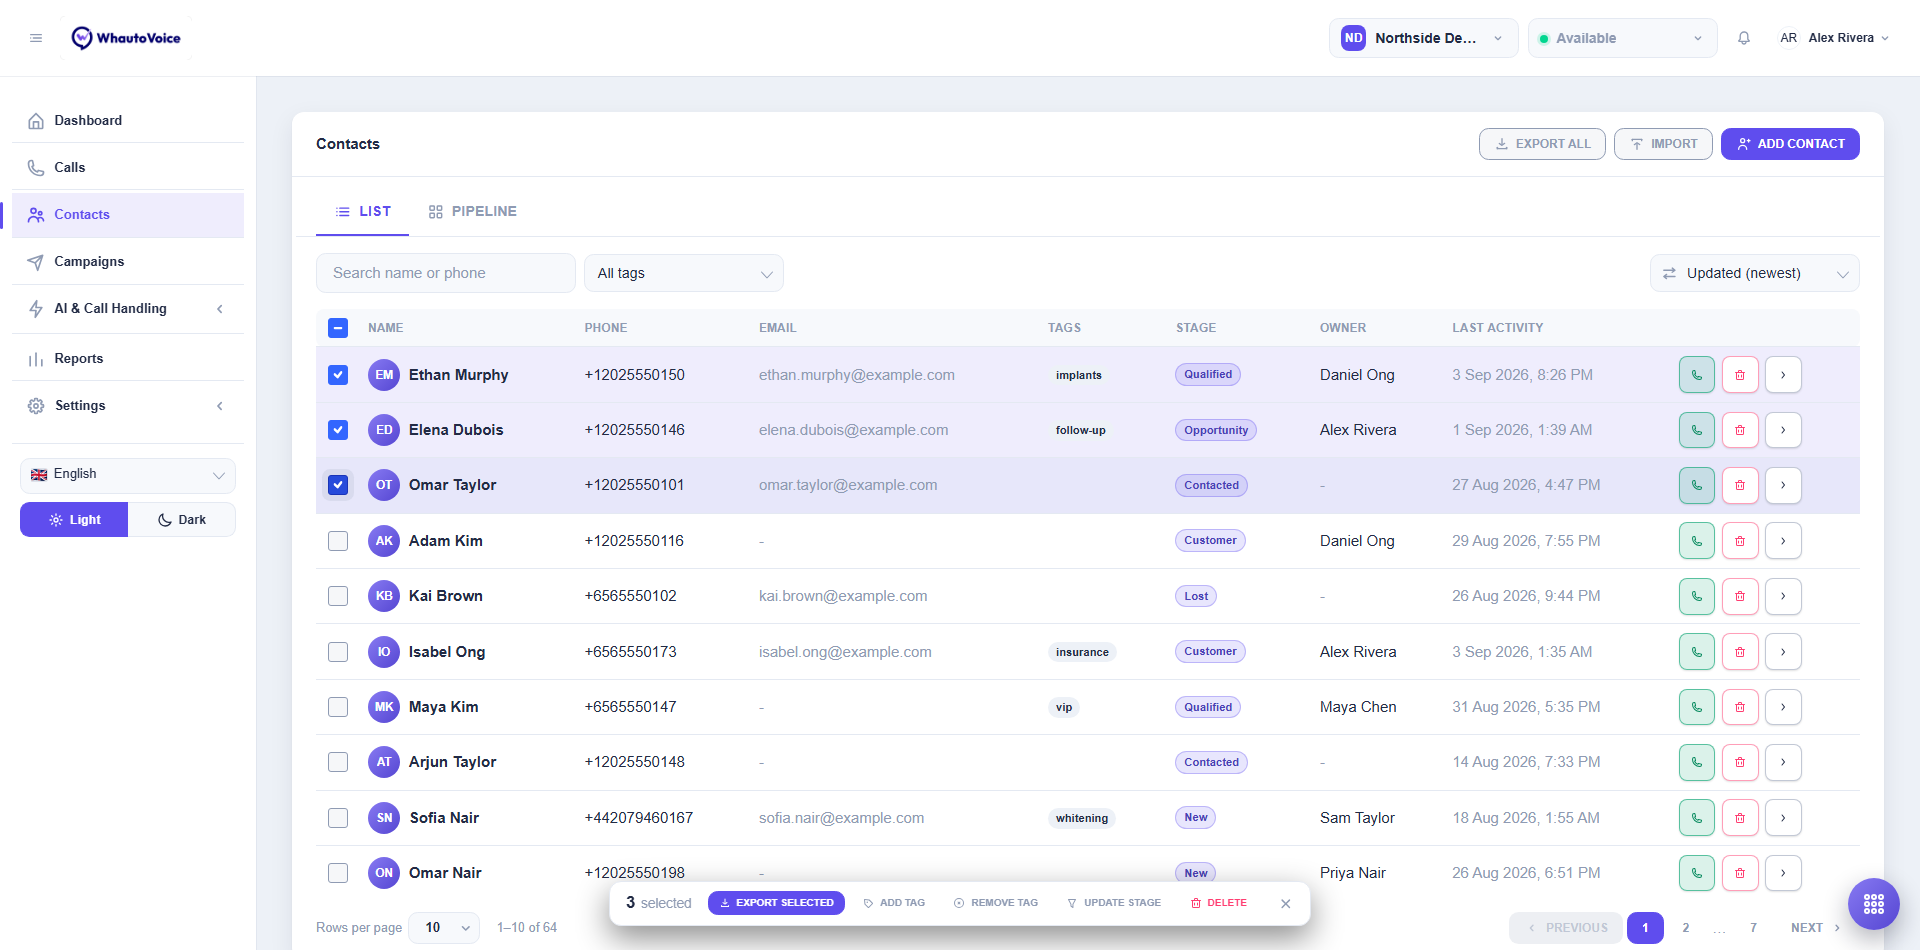Open Omar Taylor details arrow
This screenshot has width=1920, height=950.
click(x=1783, y=485)
